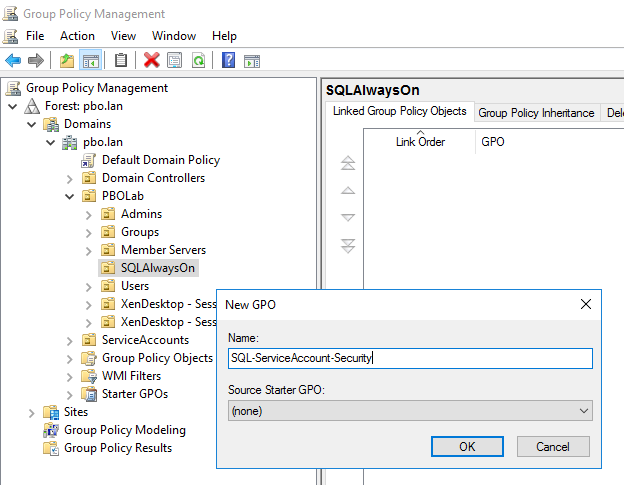The width and height of the screenshot is (624, 485).
Task: Click the blue Help question mark icon
Action: coord(228,60)
